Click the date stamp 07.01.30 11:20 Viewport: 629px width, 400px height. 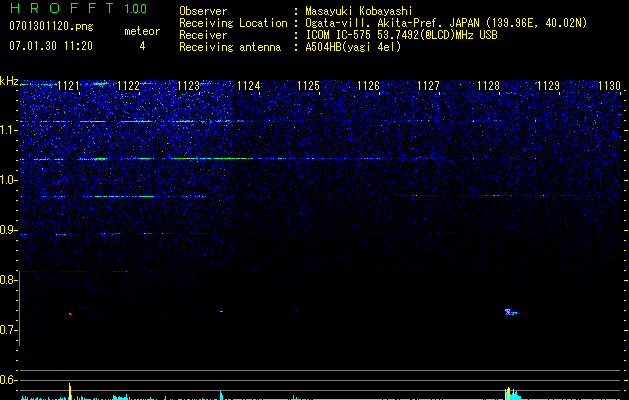[51, 46]
